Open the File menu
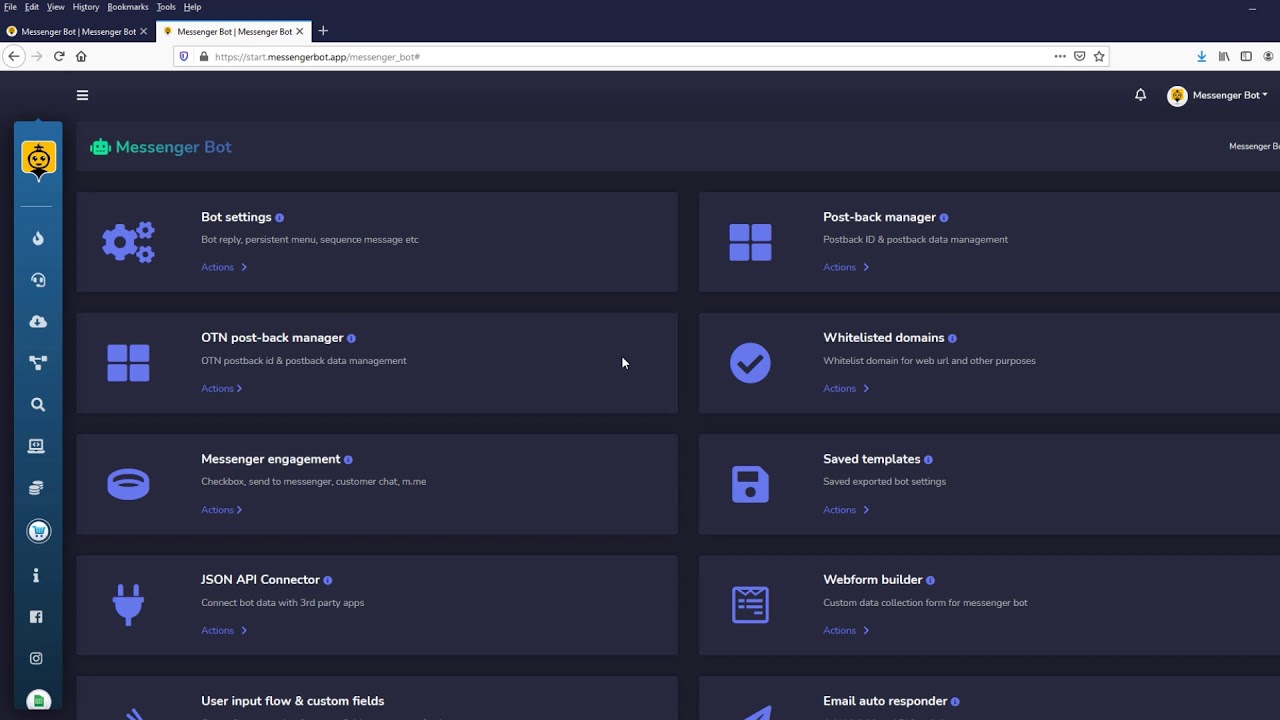This screenshot has height=720, width=1280. point(10,7)
